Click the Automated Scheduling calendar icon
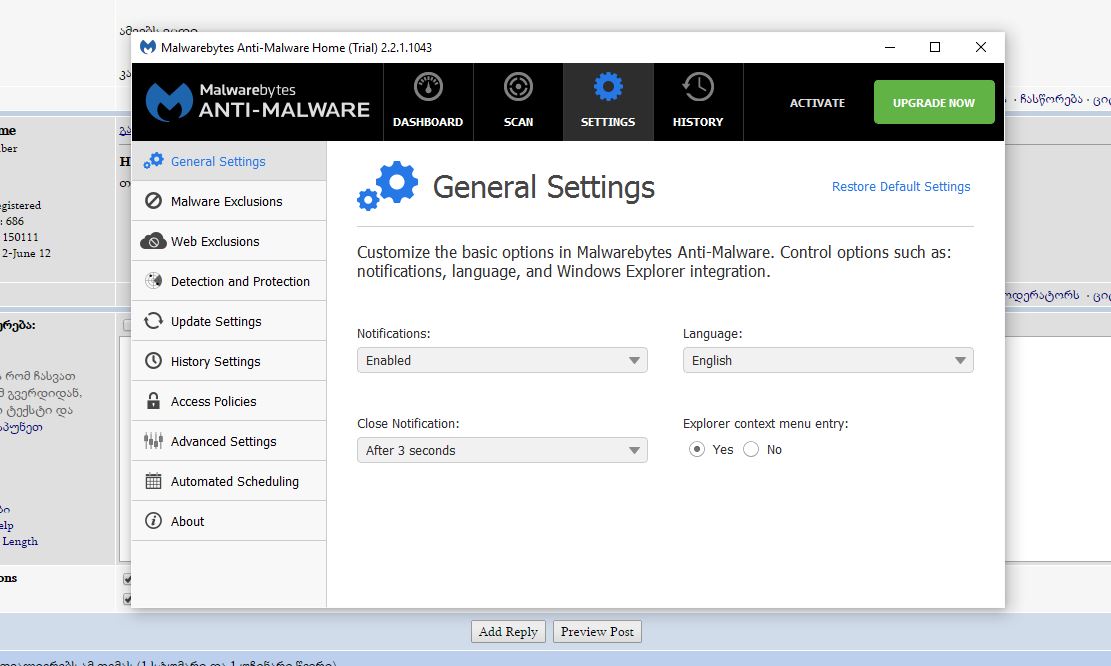Viewport: 1111px width, 666px height. [153, 481]
